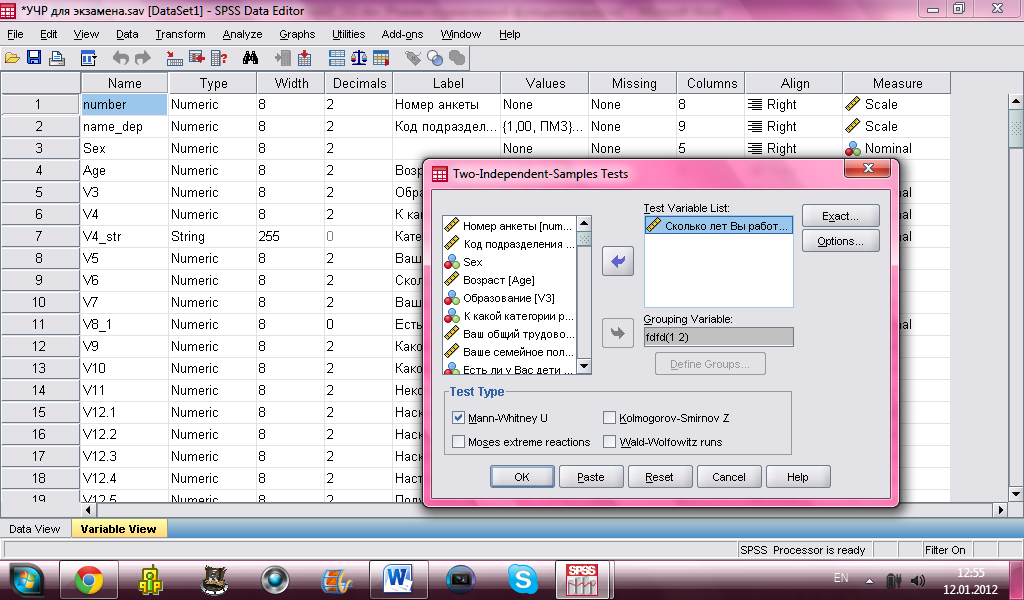Click OK in Two-Independent-Samples dialog
Screen dimensions: 1024x600
522,477
